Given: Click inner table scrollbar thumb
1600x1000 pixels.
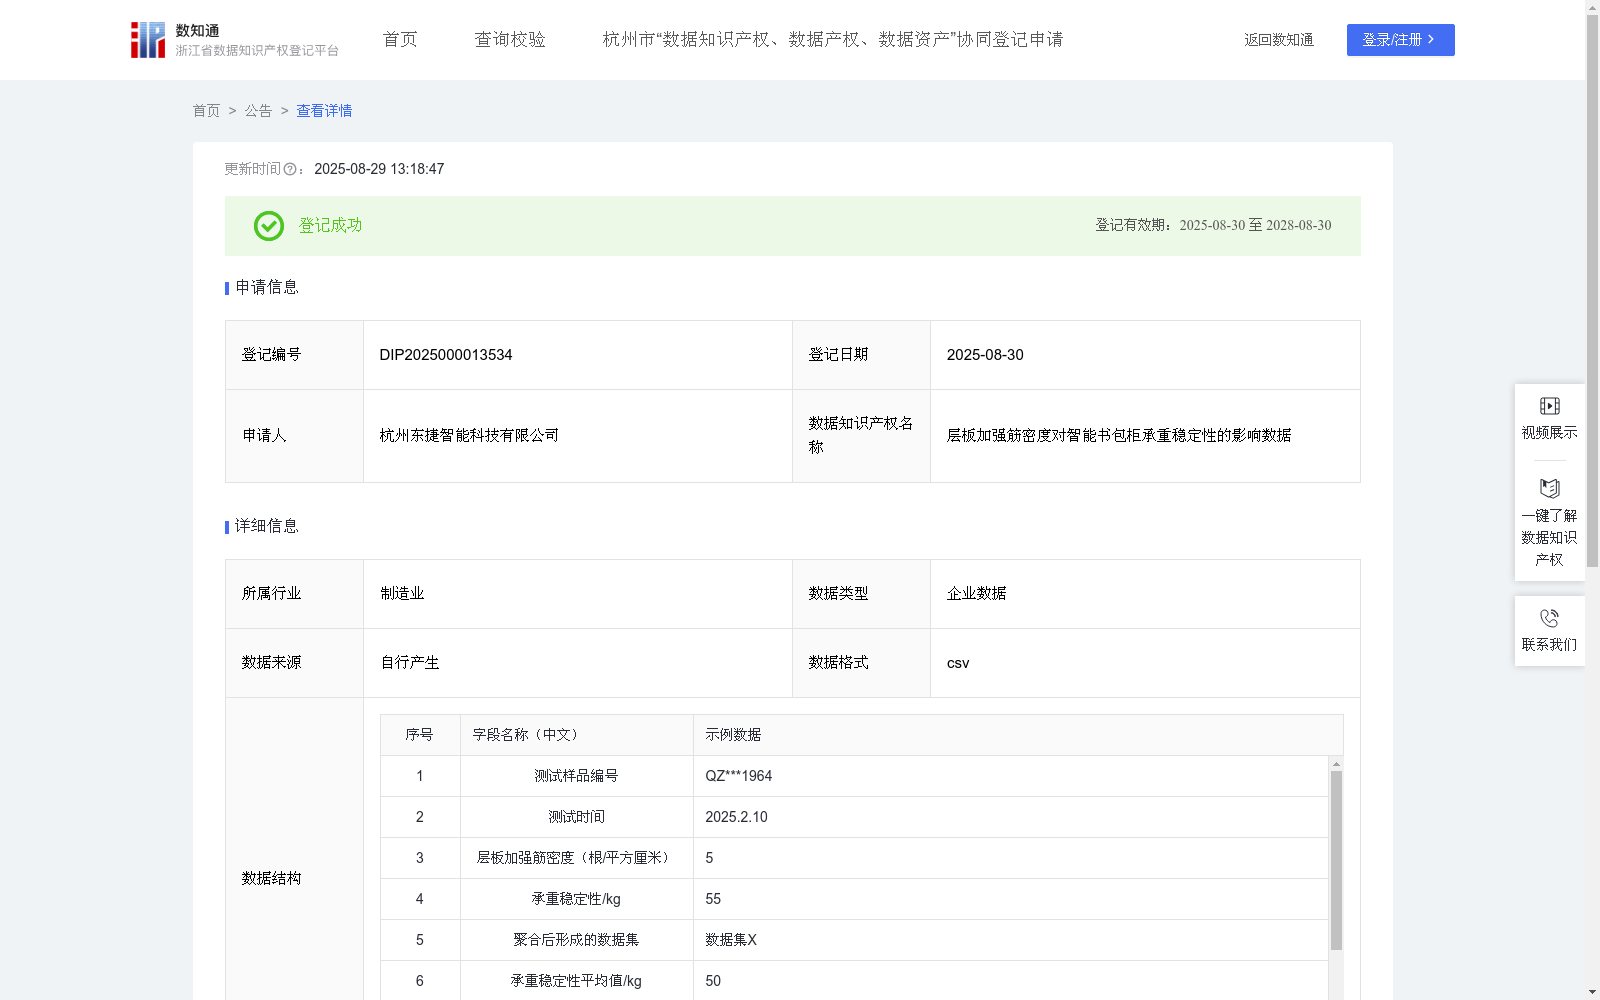Looking at the screenshot, I should tap(1336, 860).
